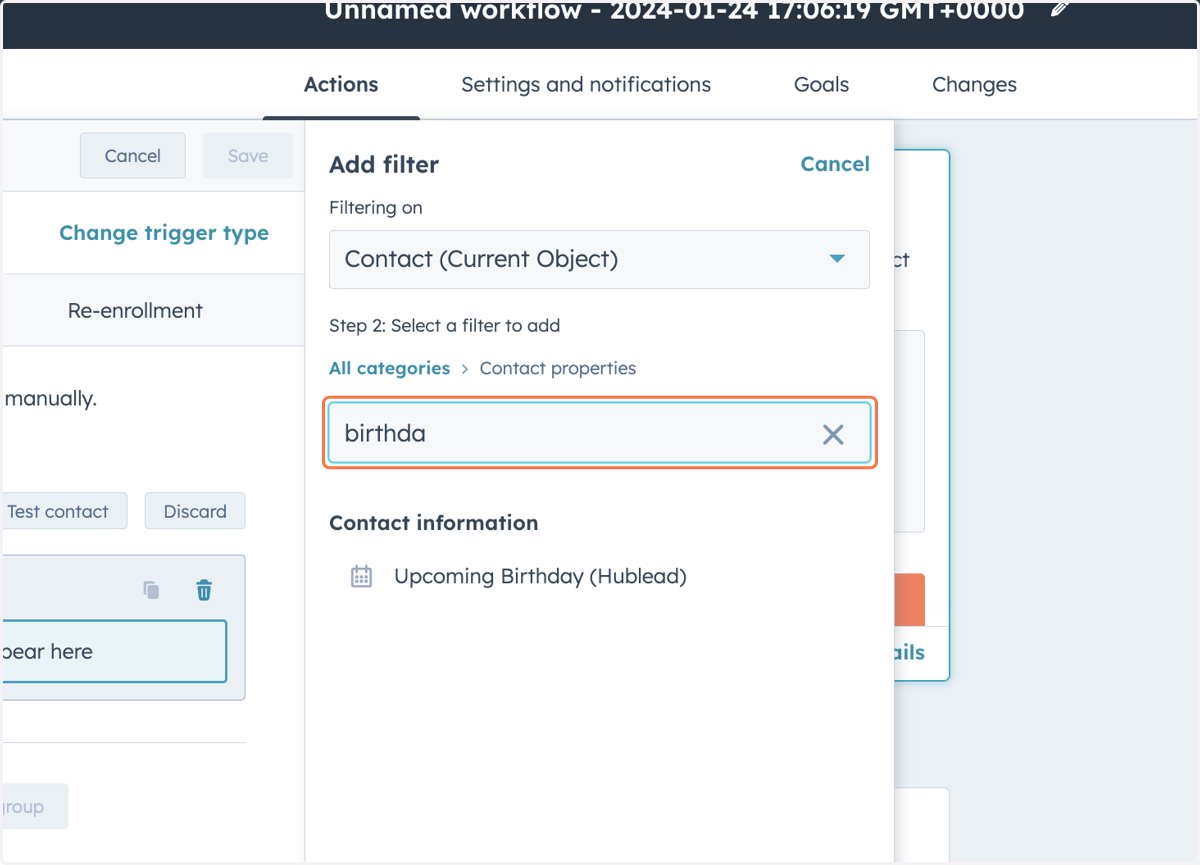This screenshot has height=865, width=1200.
Task: Go to the Goals tab
Action: click(821, 85)
